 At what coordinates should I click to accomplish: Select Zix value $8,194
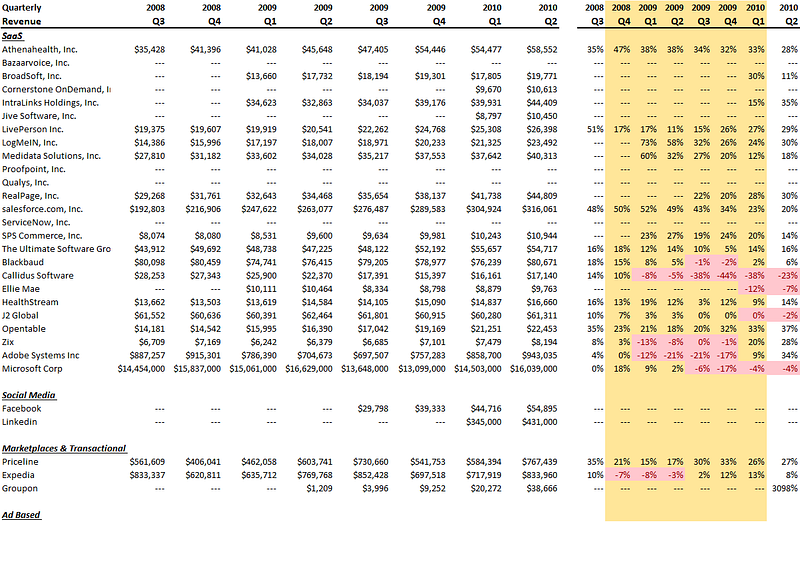[x=544, y=342]
